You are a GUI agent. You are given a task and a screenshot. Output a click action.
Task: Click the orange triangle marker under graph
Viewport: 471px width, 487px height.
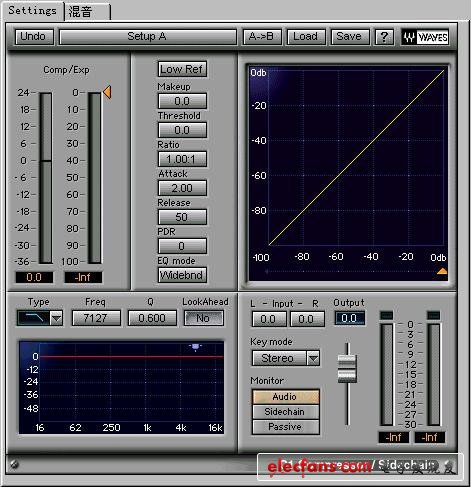[442, 271]
